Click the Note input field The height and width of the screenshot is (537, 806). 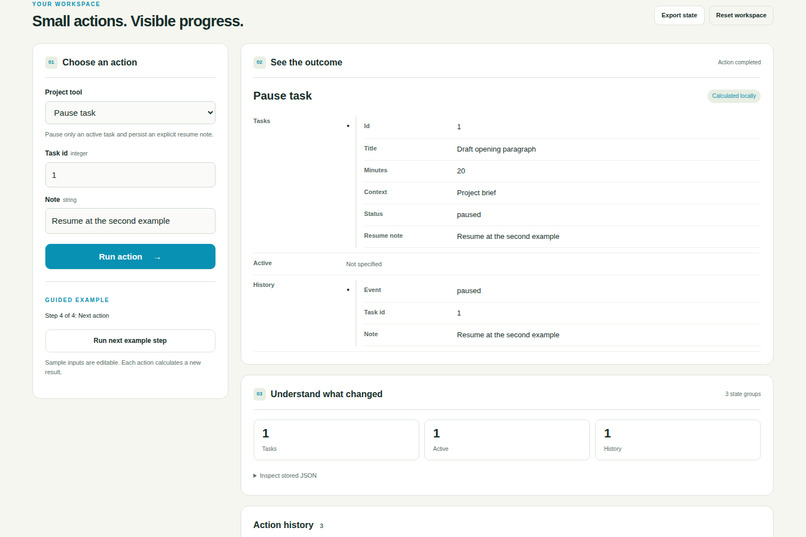click(x=130, y=221)
